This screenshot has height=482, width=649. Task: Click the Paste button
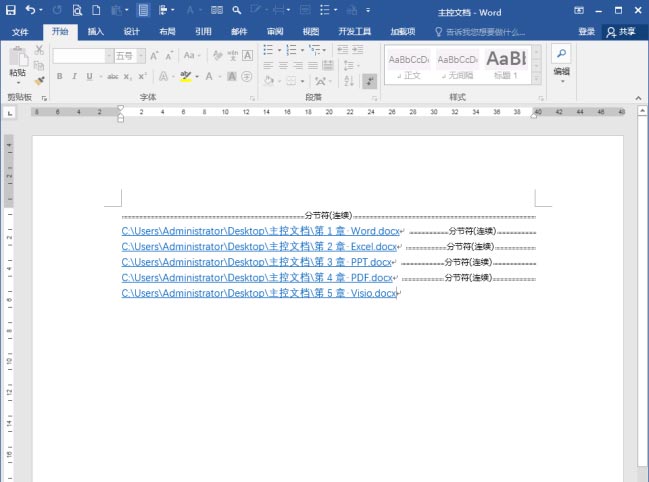pos(18,62)
